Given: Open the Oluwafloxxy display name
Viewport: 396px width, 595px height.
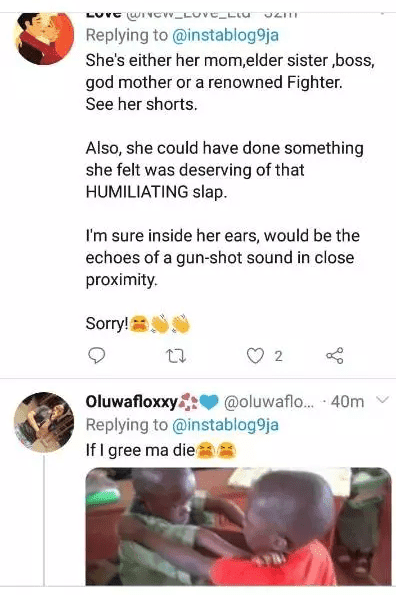Looking at the screenshot, I should (132, 401).
